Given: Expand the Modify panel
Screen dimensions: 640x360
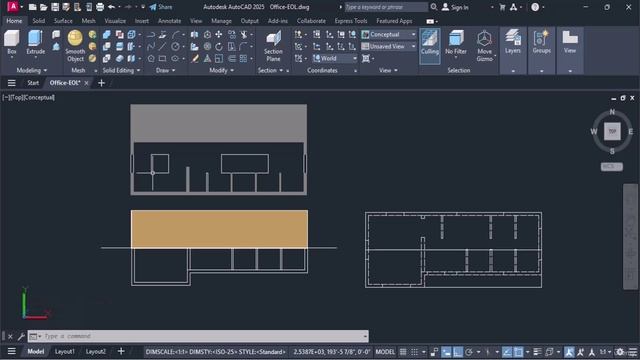Looking at the screenshot, I should point(222,70).
